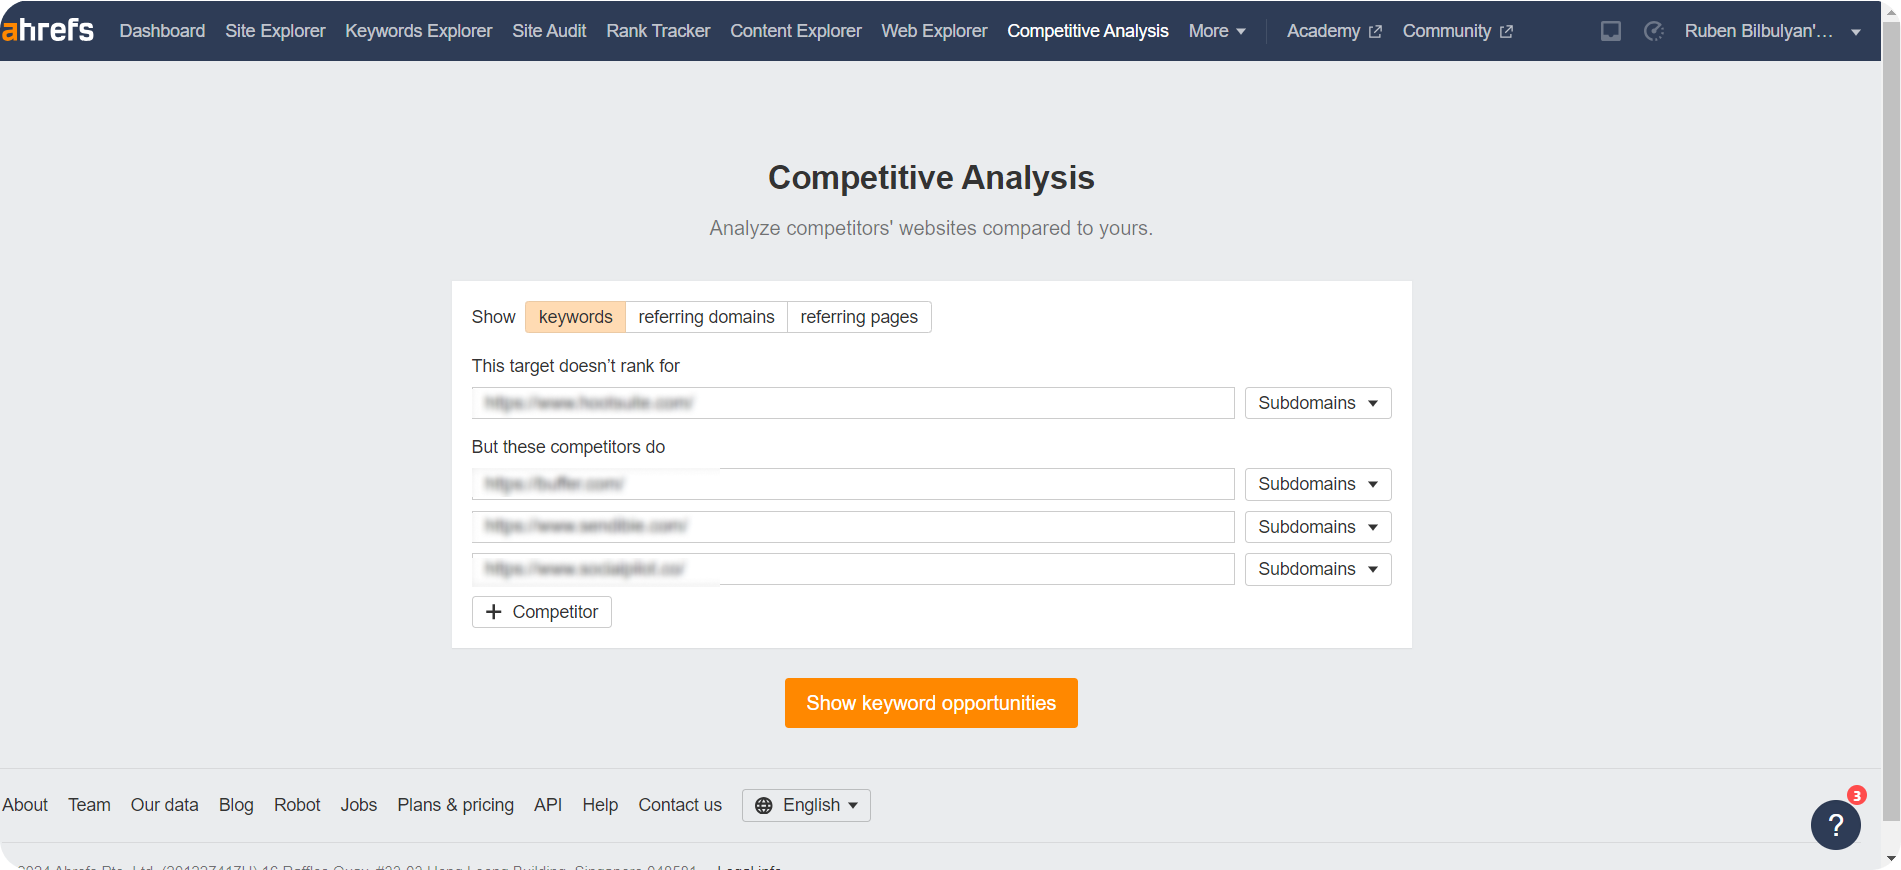Open Site Explorer
The height and width of the screenshot is (870, 1901).
pyautogui.click(x=275, y=31)
